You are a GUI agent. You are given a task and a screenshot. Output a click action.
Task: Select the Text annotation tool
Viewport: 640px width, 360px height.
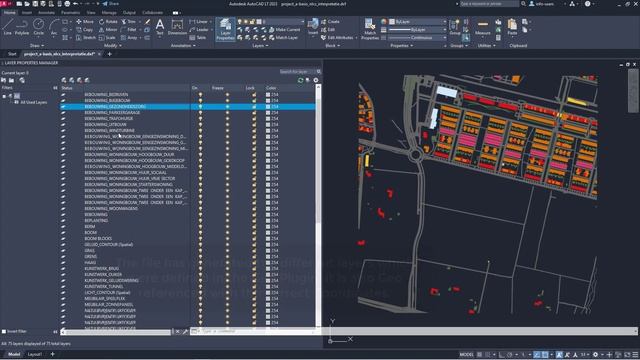pos(160,27)
